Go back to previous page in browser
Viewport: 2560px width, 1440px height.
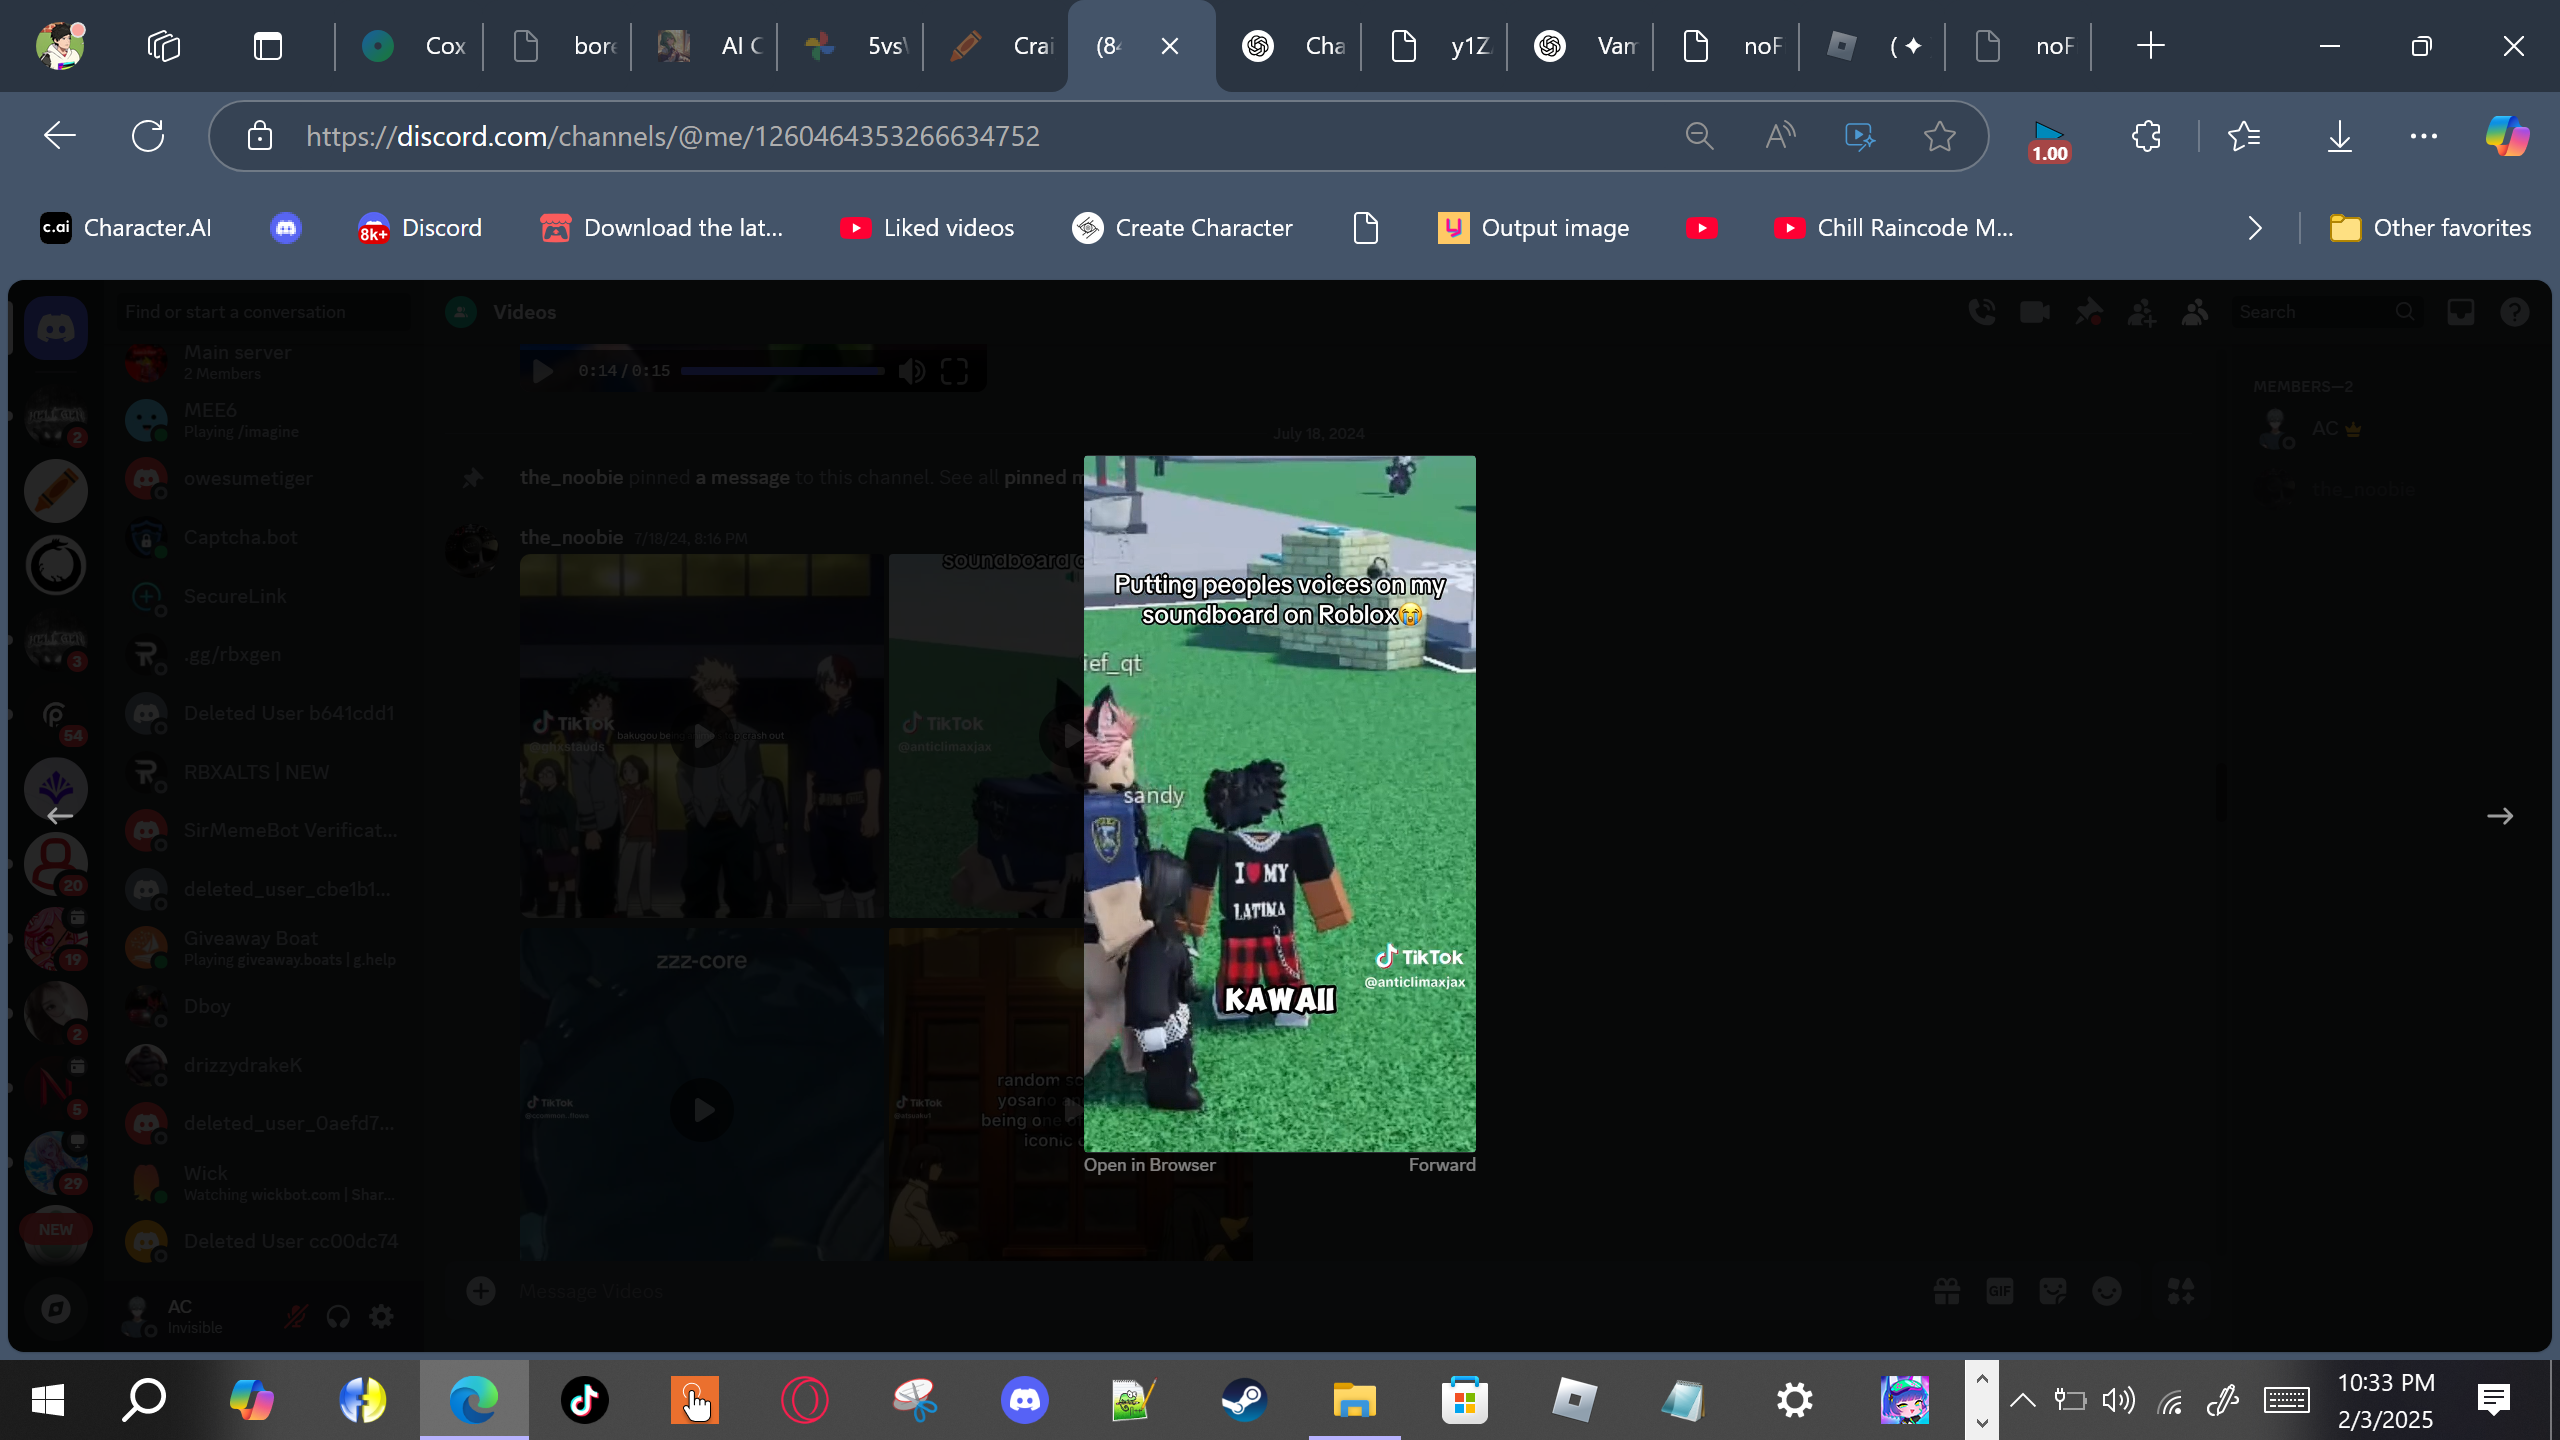click(60, 136)
